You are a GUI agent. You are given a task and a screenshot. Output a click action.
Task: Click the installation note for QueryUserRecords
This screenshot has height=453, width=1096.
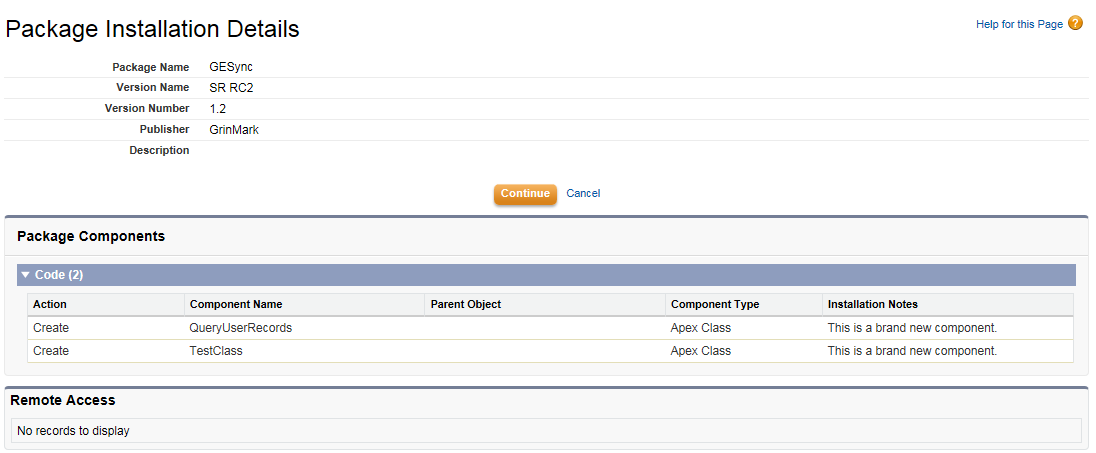912,328
